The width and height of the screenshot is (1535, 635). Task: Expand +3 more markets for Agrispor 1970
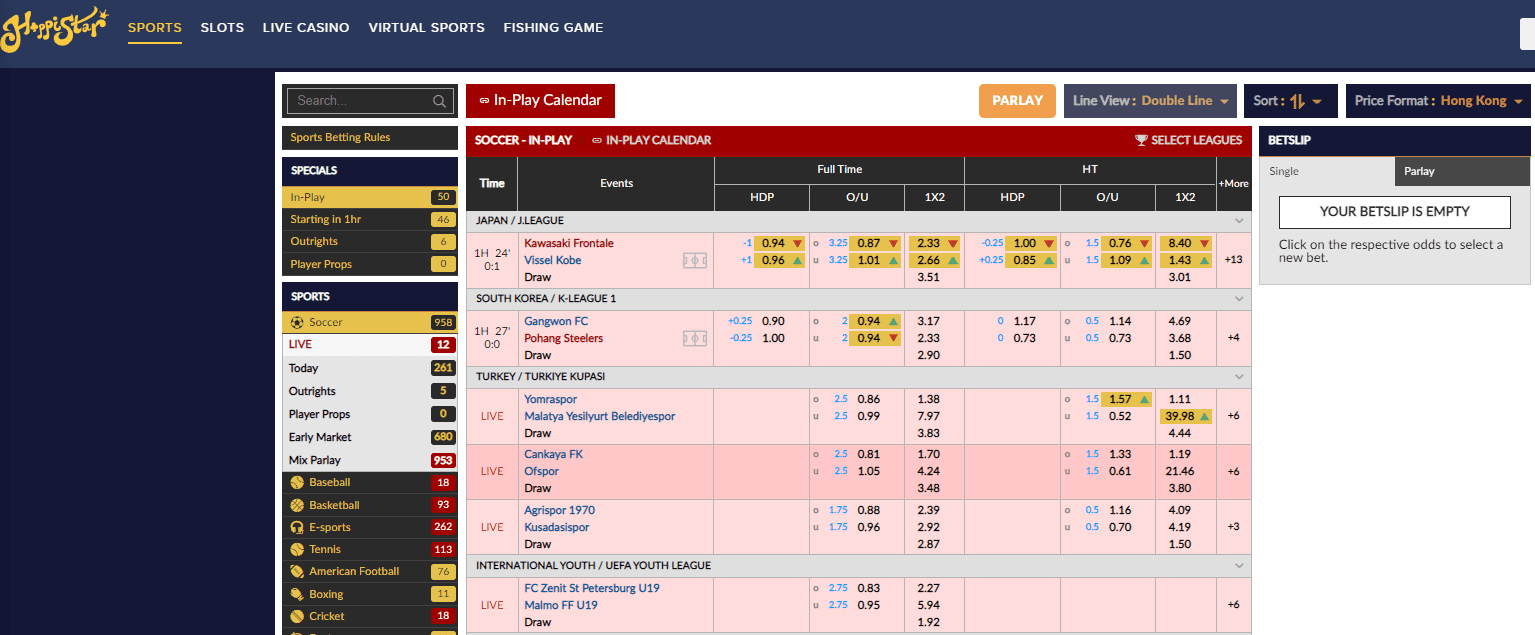[1233, 527]
